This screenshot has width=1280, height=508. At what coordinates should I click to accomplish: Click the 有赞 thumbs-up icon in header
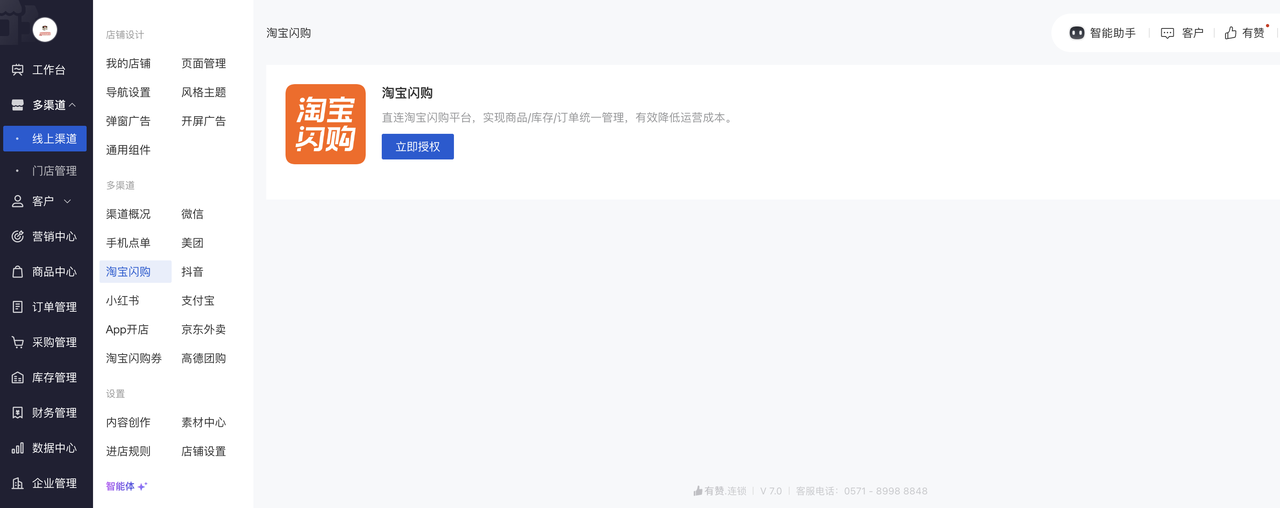(x=1231, y=33)
